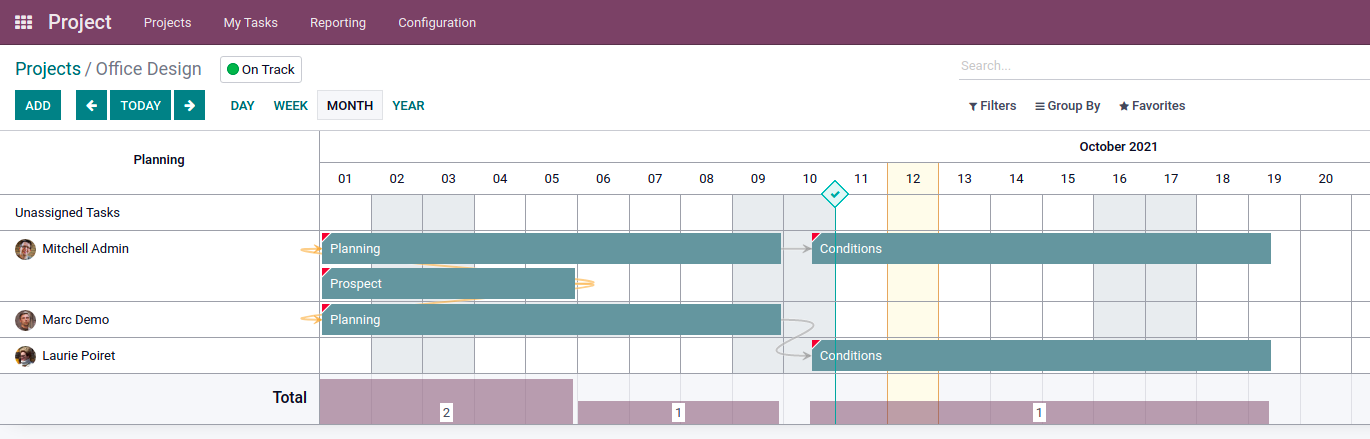Screen dimensions: 1370x439
Task: Click the ADD button
Action: [38, 105]
